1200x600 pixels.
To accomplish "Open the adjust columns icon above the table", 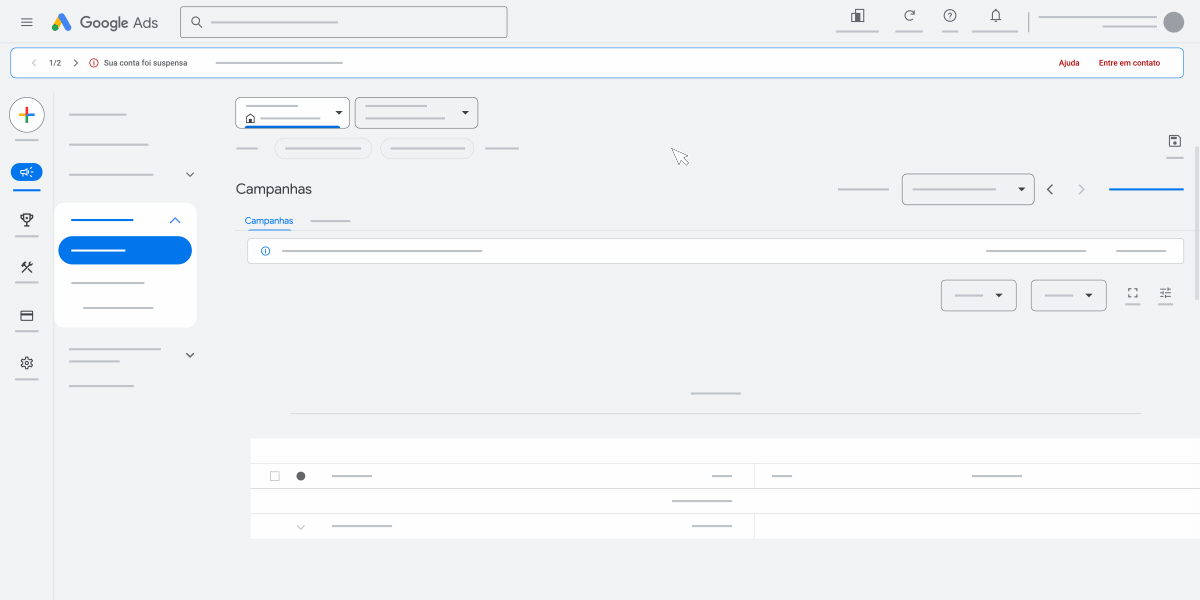I will (x=1164, y=294).
